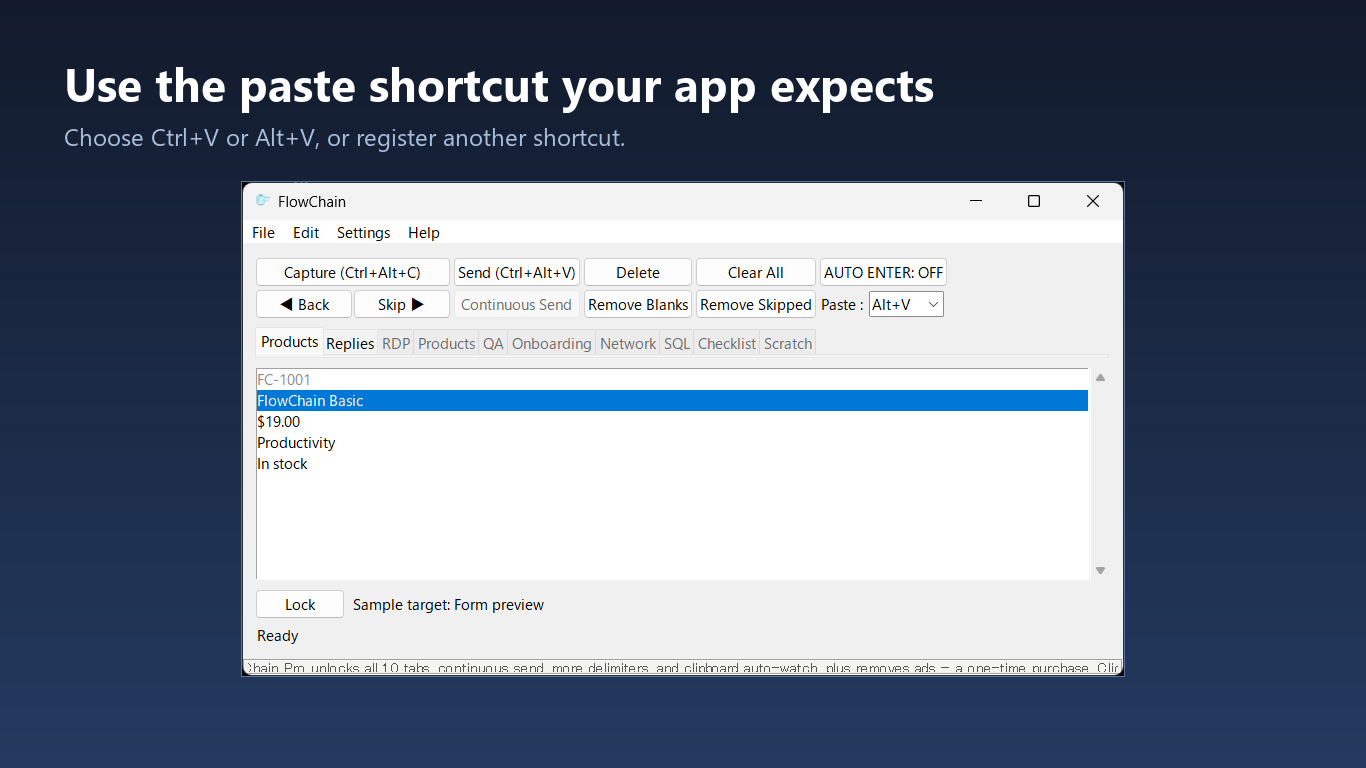Select the Productivity list row
This screenshot has width=1366, height=768.
click(672, 443)
